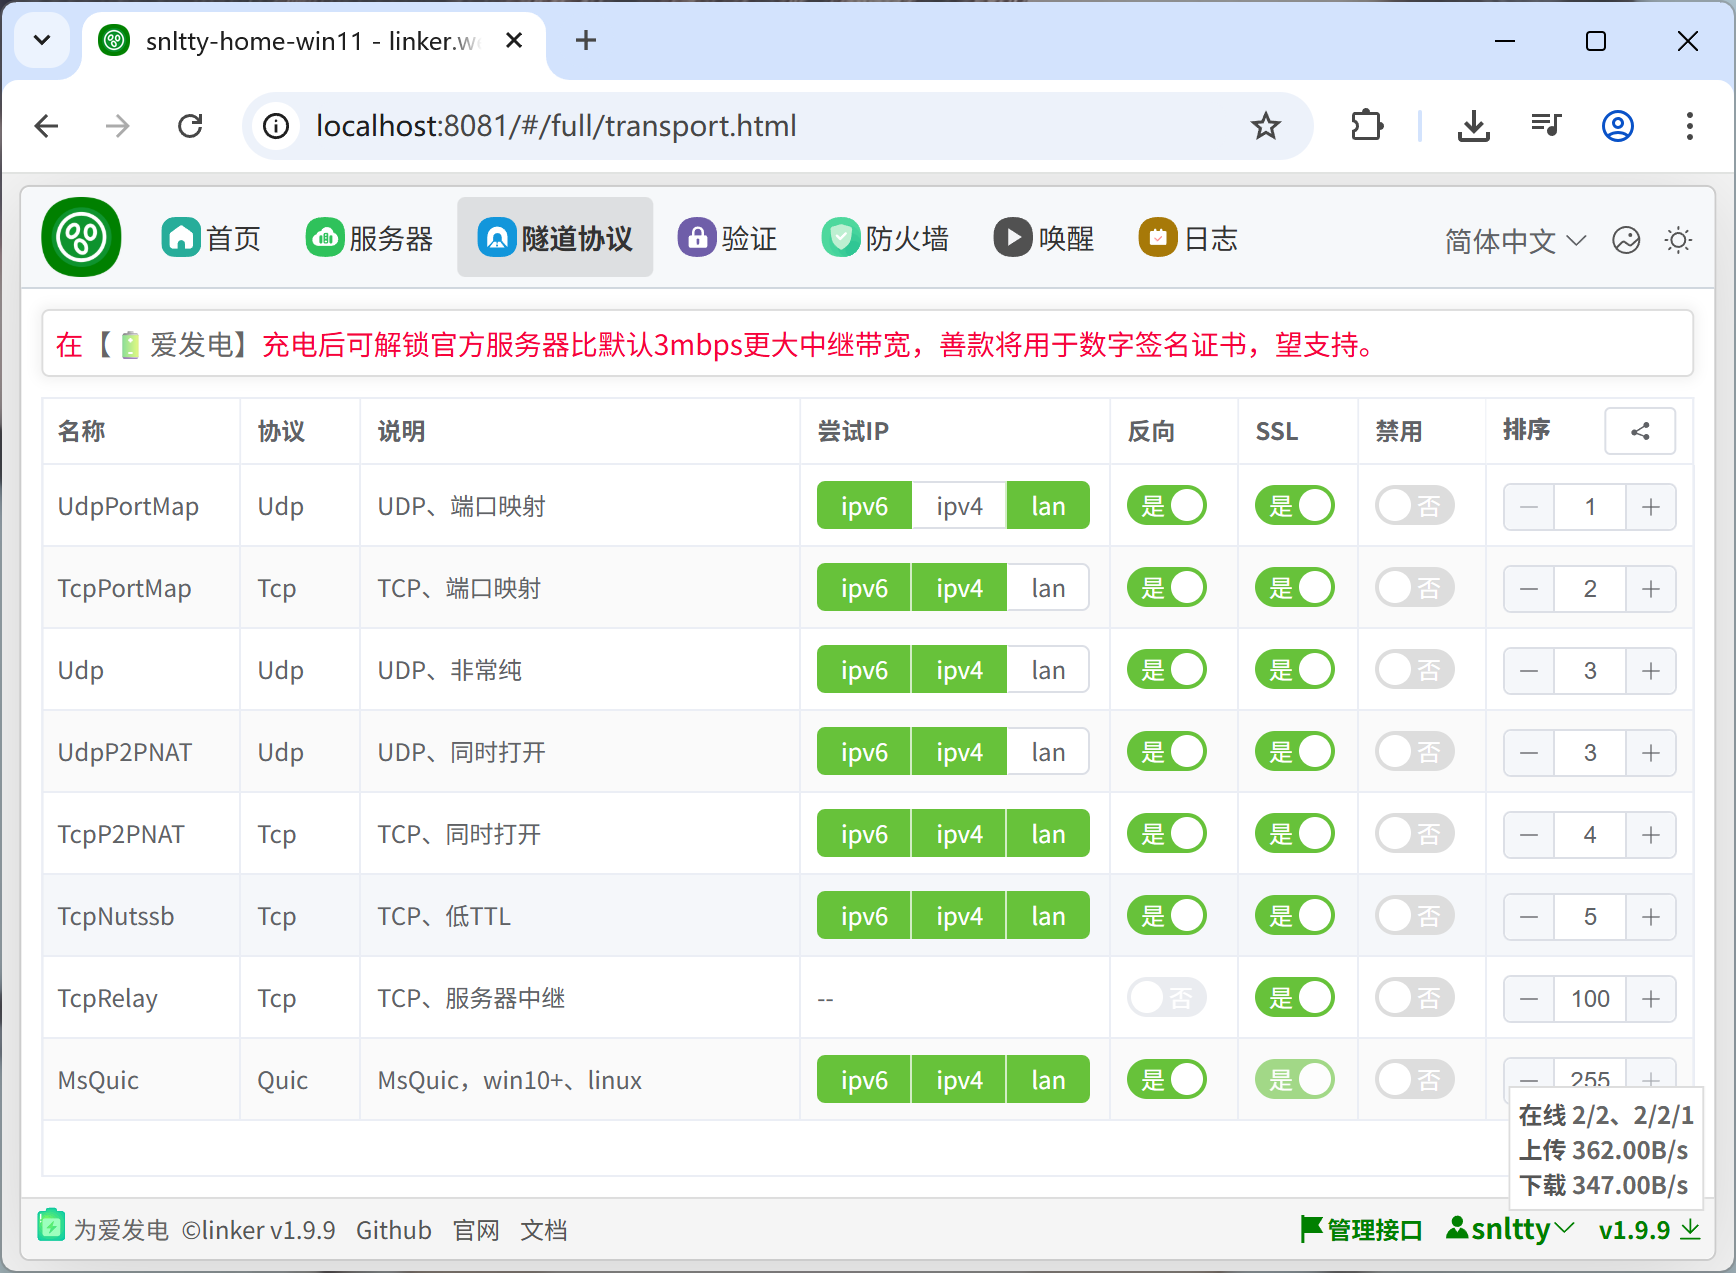Image resolution: width=1736 pixels, height=1273 pixels.
Task: Toggle SSL switch for TcpNutssb row
Action: click(x=1294, y=916)
